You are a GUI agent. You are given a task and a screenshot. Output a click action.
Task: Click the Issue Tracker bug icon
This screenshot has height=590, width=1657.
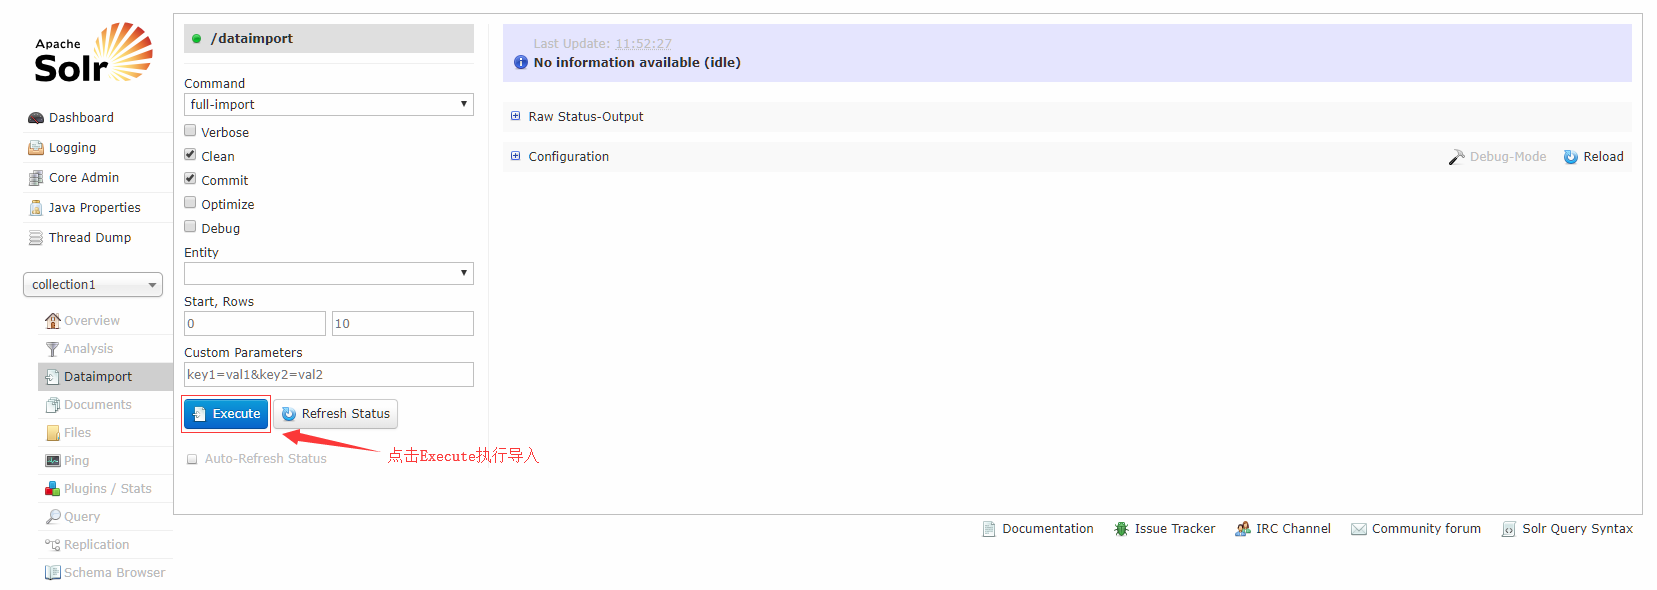click(1121, 529)
